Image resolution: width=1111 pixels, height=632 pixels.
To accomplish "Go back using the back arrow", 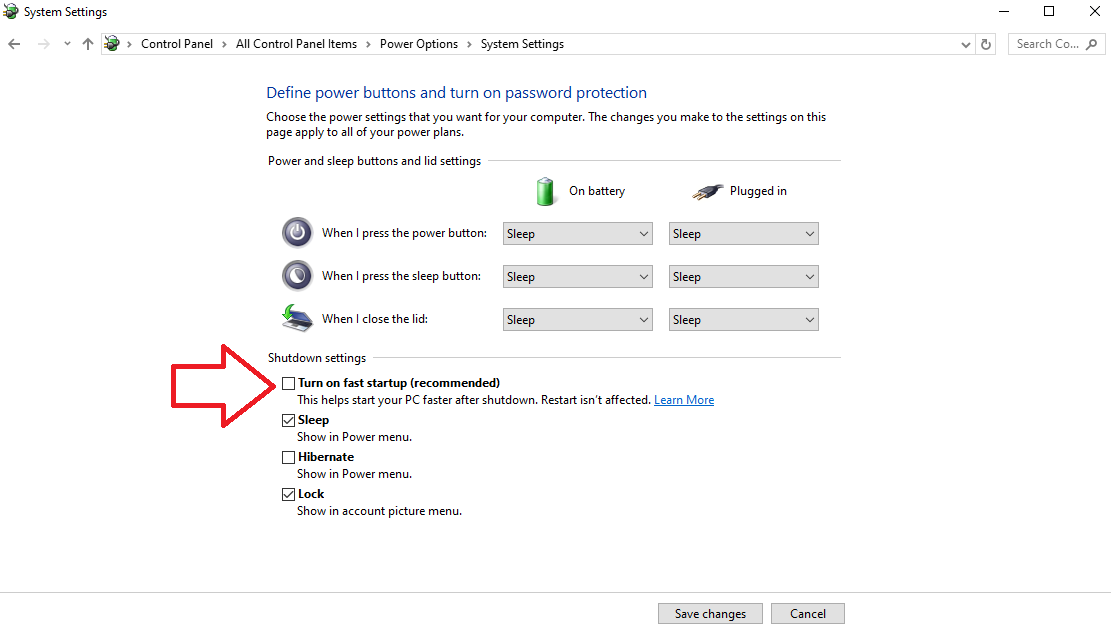I will (x=14, y=44).
